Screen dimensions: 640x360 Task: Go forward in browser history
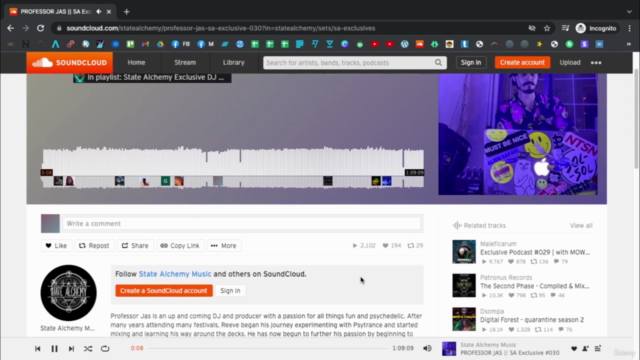pos(25,28)
